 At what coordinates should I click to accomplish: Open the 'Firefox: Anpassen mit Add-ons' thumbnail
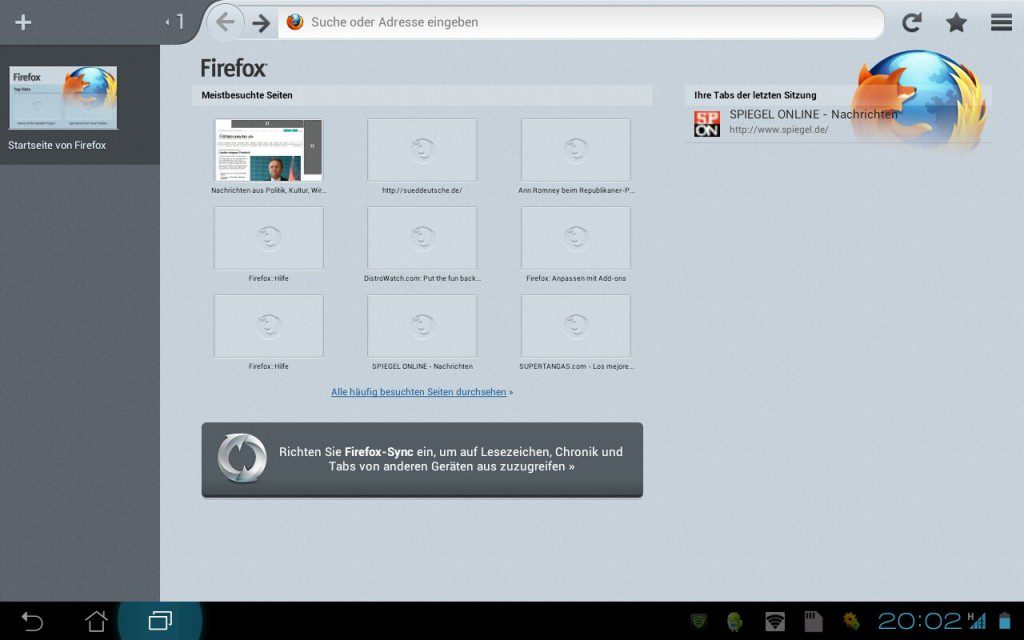[x=576, y=238]
